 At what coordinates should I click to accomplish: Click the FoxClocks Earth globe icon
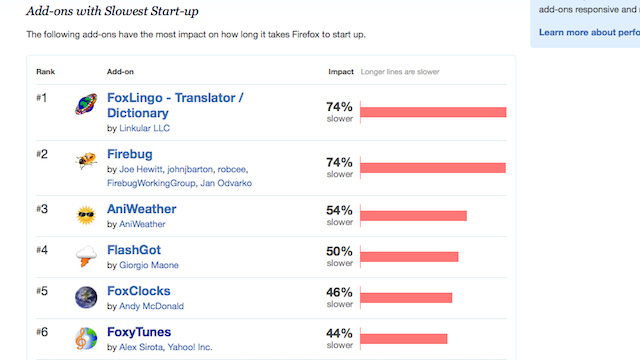[x=86, y=297]
